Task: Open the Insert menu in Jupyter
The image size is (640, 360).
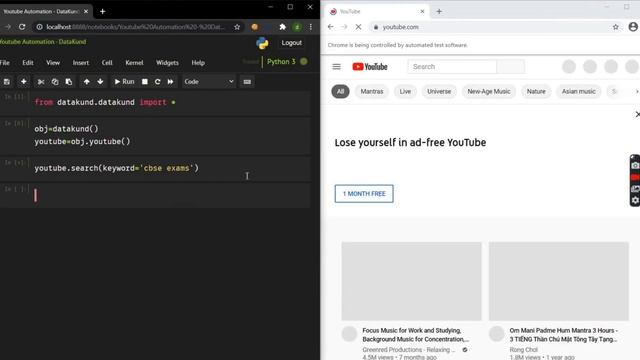Action: tap(81, 62)
